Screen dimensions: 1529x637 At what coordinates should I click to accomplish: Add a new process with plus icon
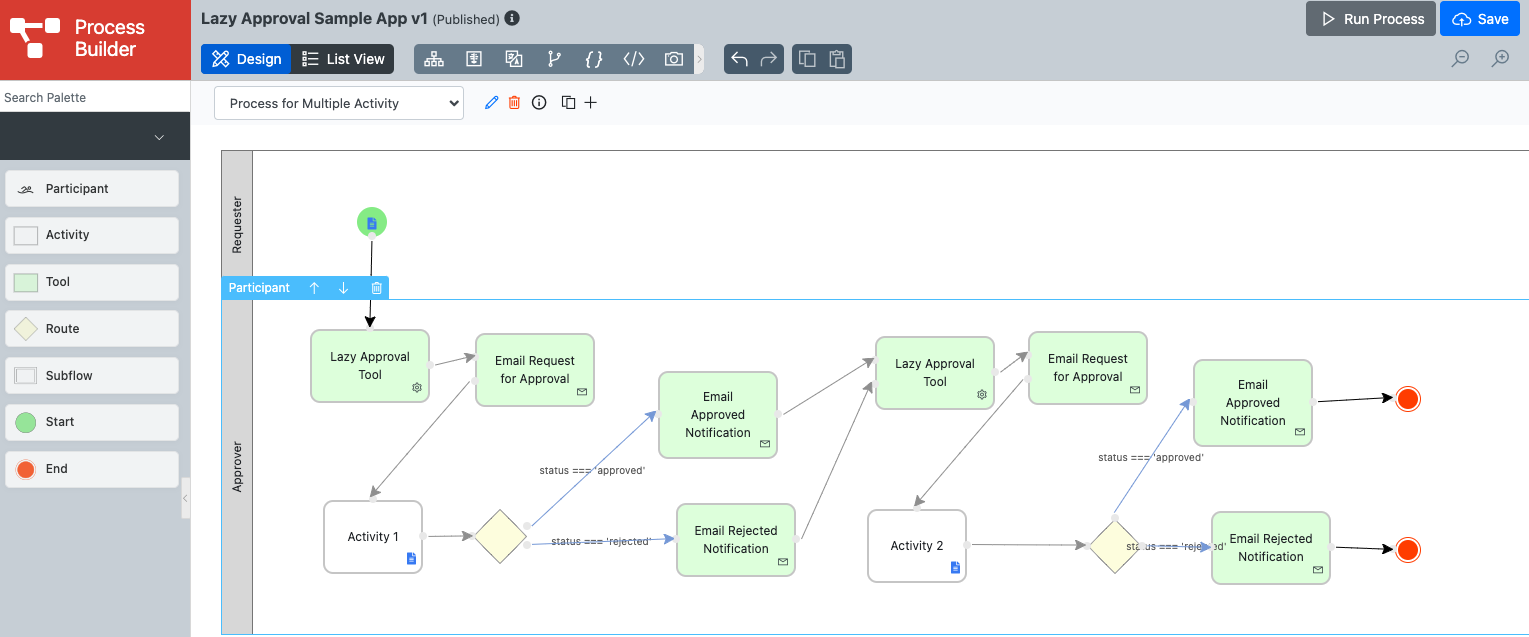[591, 103]
